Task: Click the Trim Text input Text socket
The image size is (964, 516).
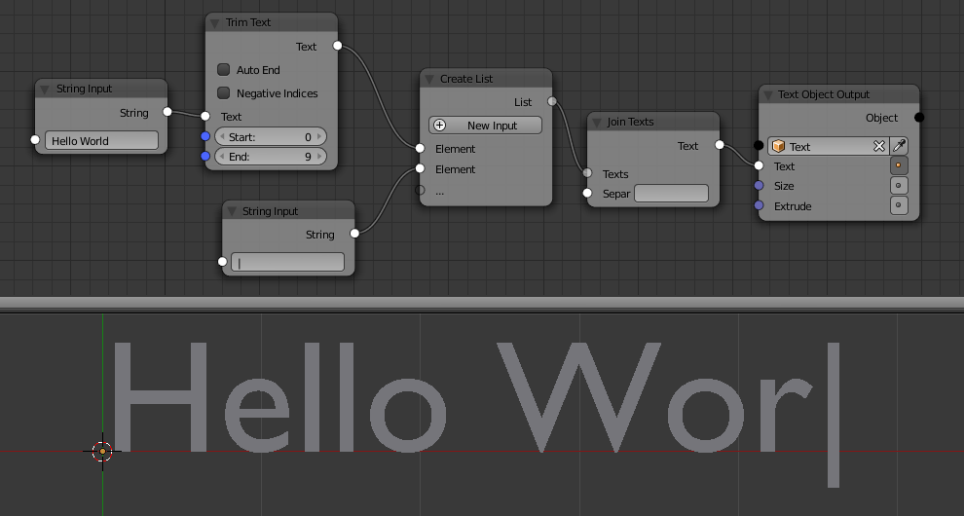Action: pos(205,116)
